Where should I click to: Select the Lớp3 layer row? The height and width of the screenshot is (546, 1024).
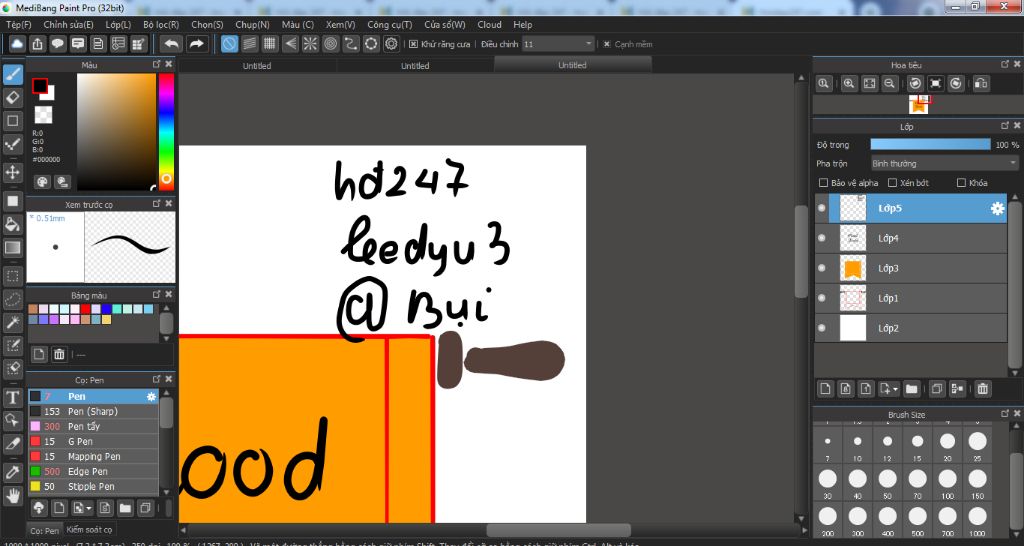[x=911, y=268]
